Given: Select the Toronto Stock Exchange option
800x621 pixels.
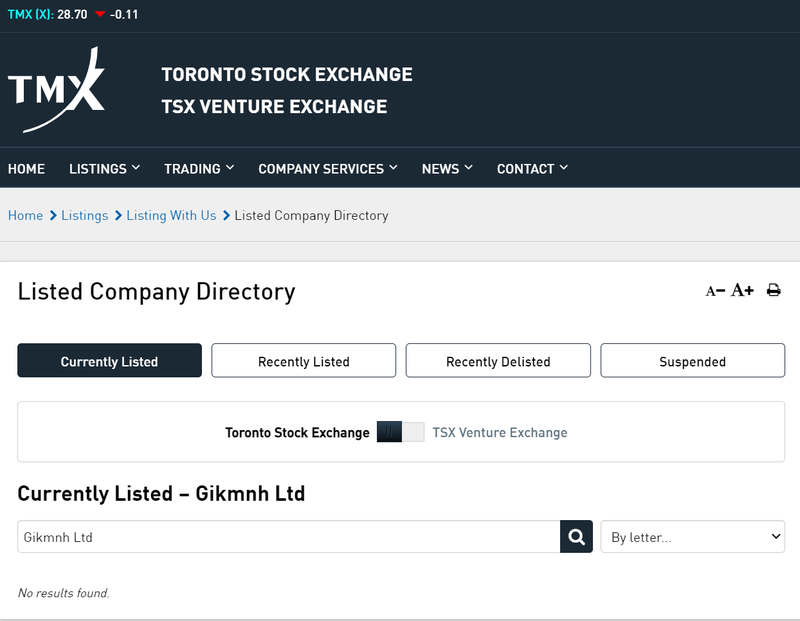Looking at the screenshot, I should (297, 433).
